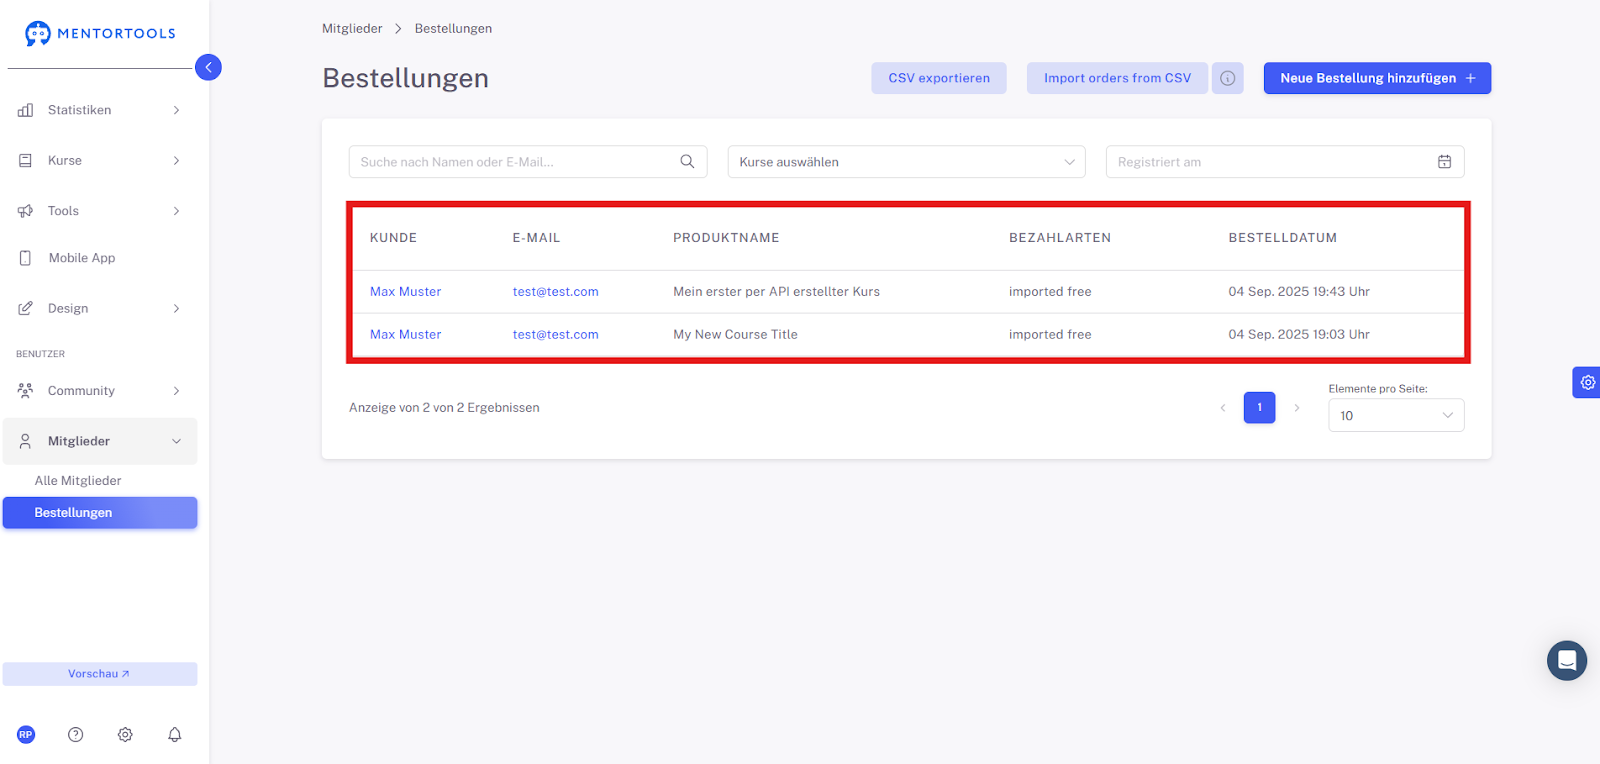Open the RP user avatar

(x=26, y=734)
